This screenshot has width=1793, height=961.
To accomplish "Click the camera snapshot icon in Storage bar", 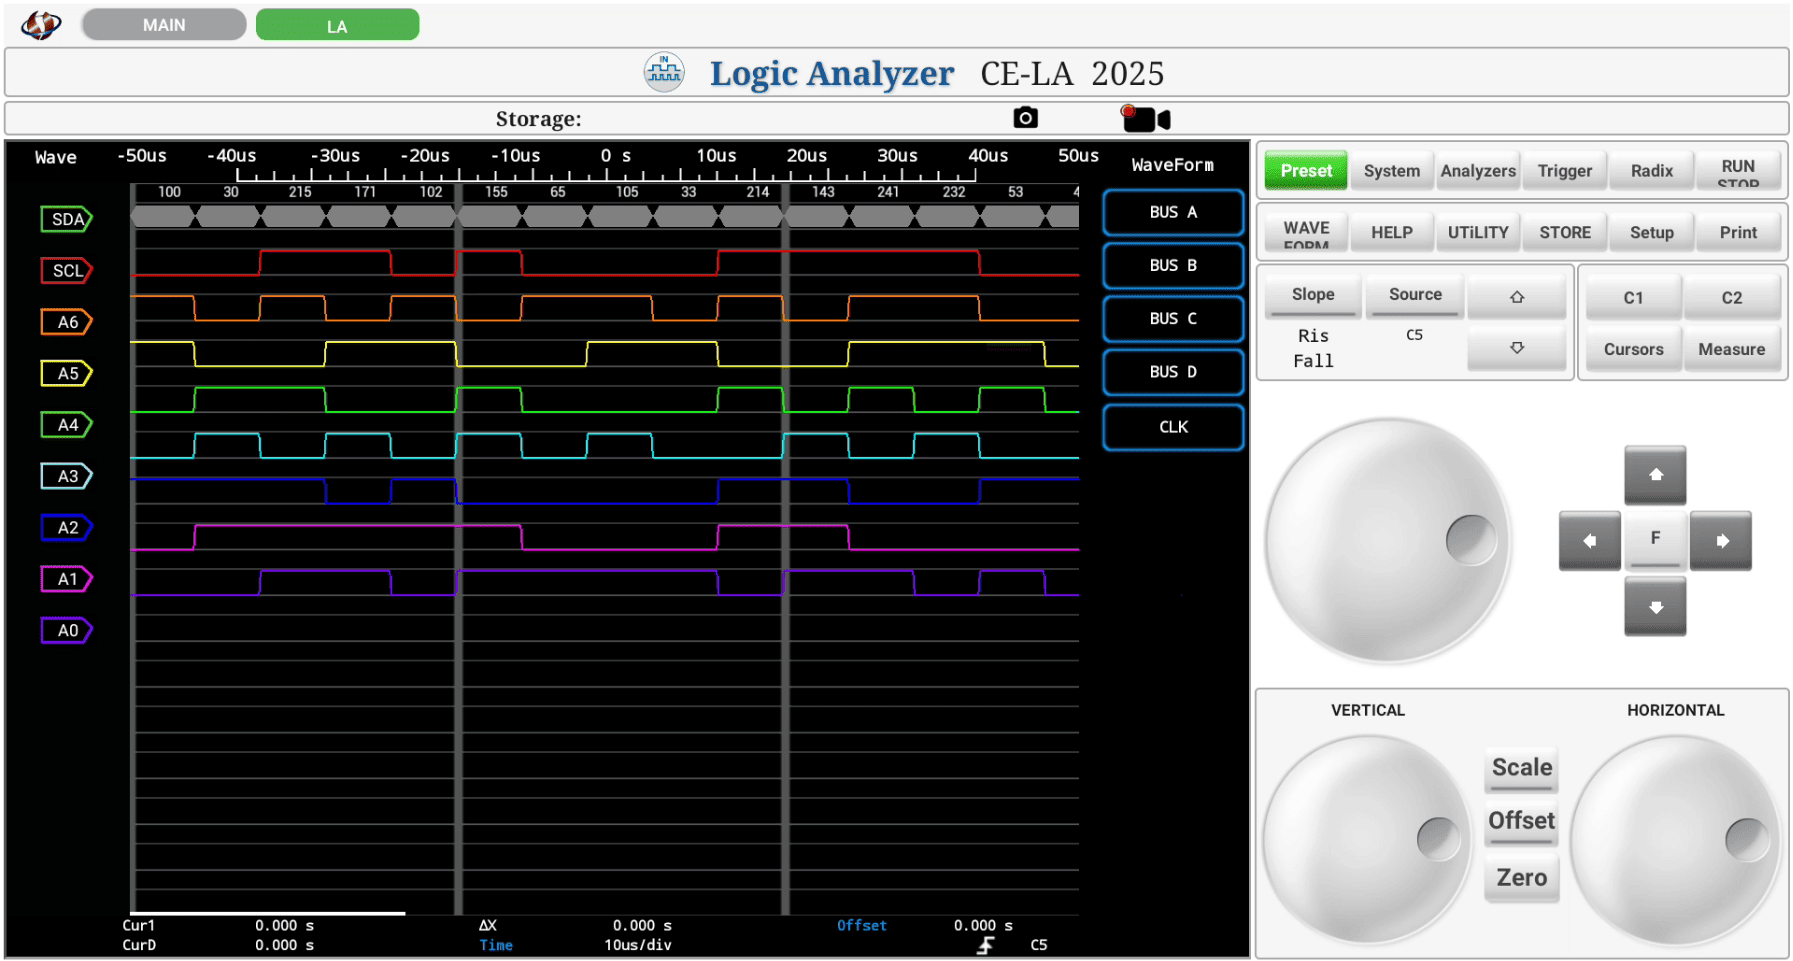I will click(x=1026, y=118).
